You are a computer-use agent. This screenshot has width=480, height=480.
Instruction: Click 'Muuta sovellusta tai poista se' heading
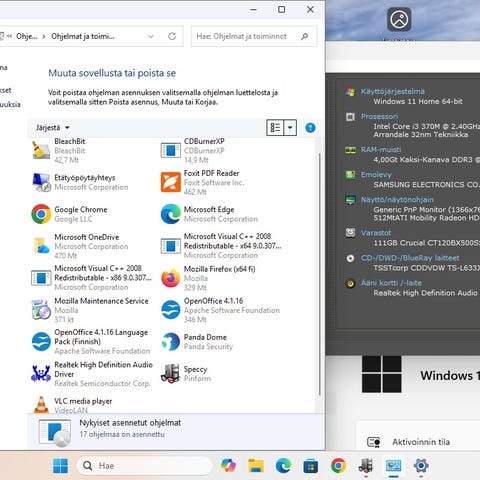tap(112, 73)
